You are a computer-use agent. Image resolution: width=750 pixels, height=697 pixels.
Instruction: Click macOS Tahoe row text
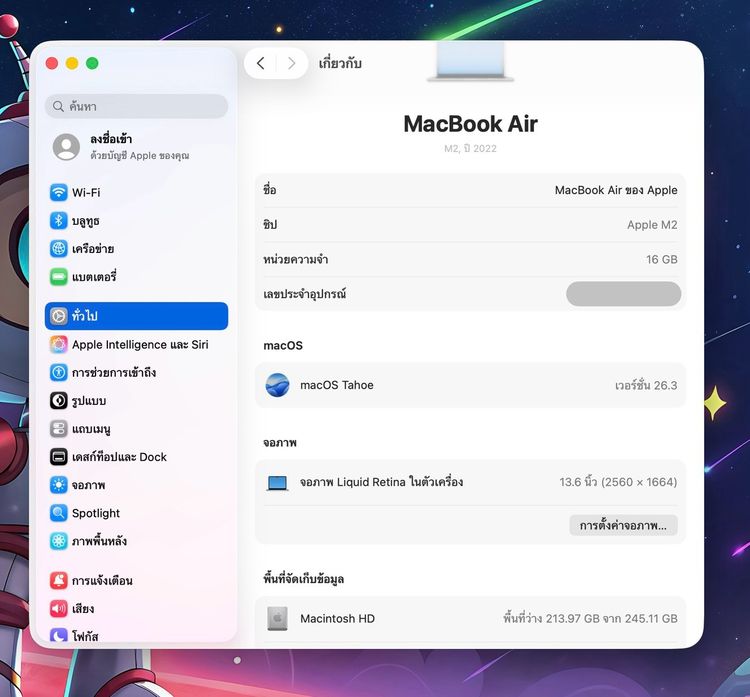(x=337, y=385)
